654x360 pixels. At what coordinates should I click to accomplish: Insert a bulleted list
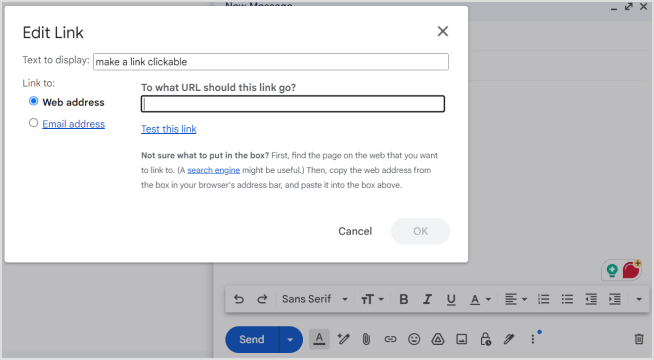(x=567, y=299)
